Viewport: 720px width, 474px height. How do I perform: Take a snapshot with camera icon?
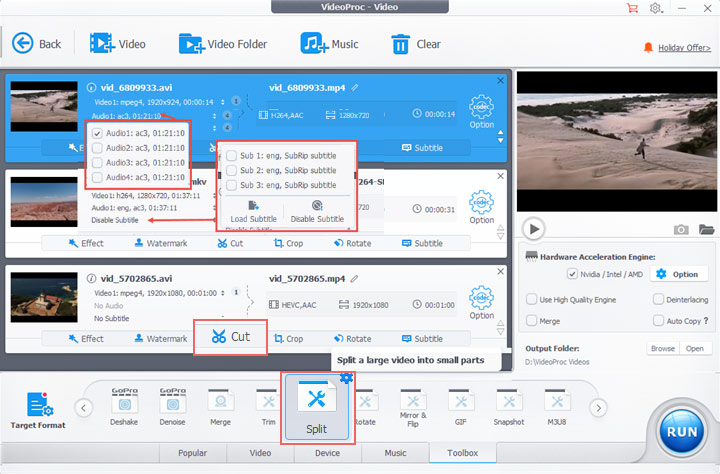pos(681,229)
